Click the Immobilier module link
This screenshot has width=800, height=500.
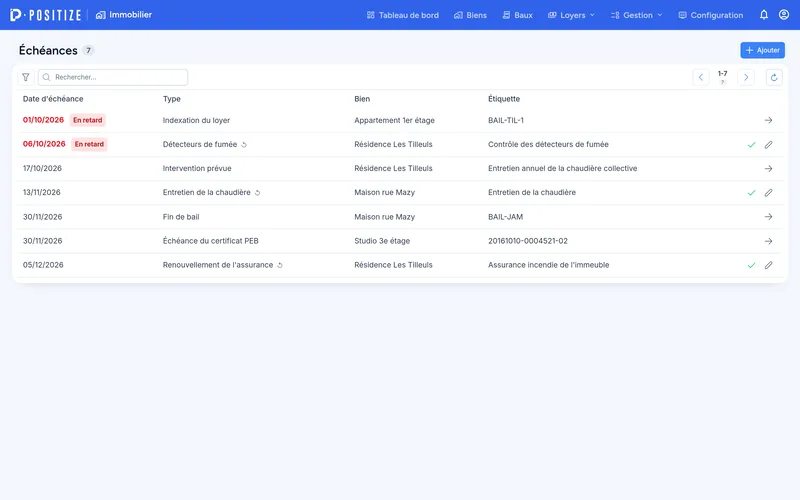tap(124, 15)
